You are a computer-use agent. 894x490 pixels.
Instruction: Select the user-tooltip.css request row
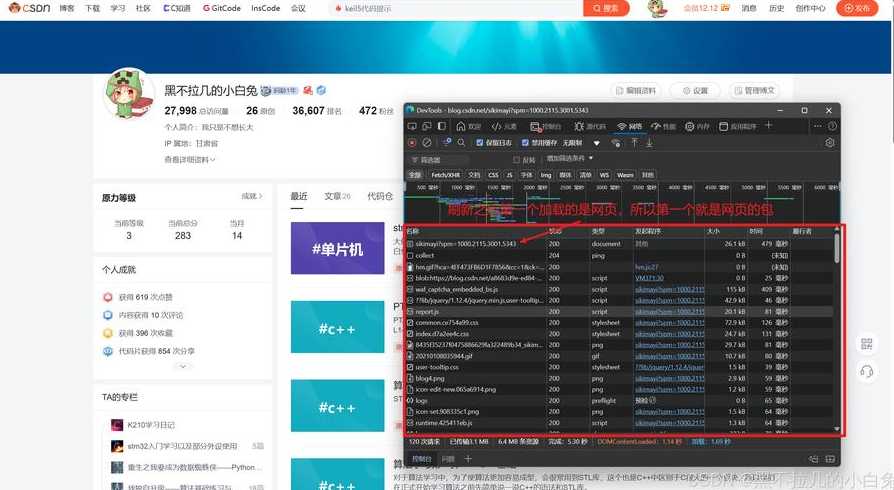(x=620, y=367)
